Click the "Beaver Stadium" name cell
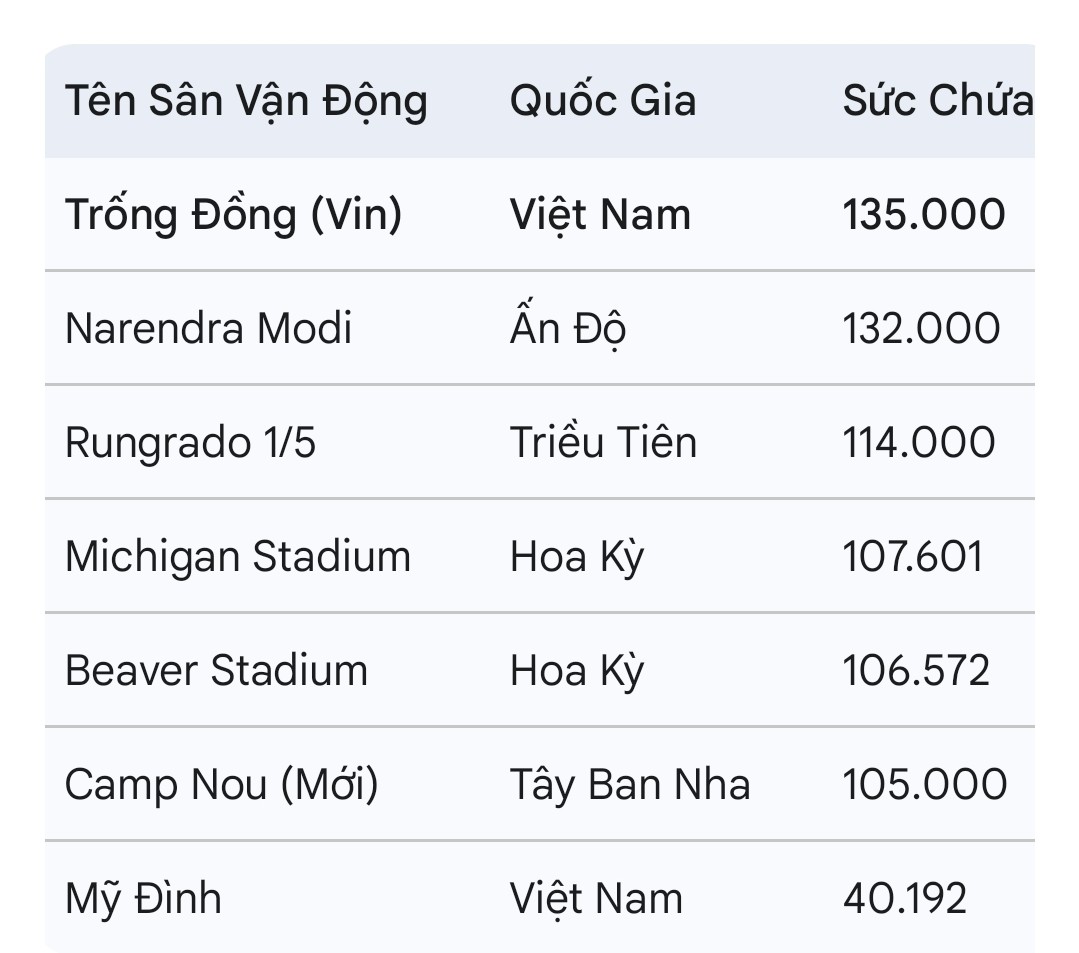Viewport: 1079px width, 953px height. click(216, 671)
